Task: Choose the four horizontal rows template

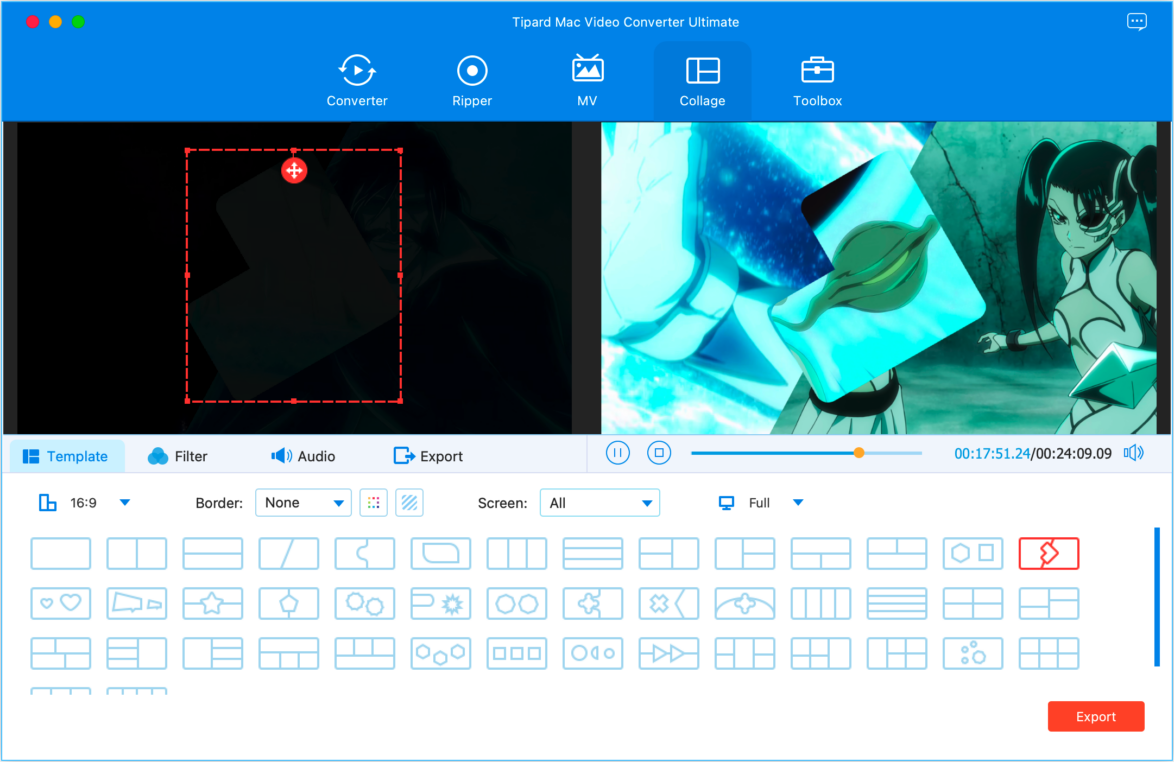Action: (897, 603)
